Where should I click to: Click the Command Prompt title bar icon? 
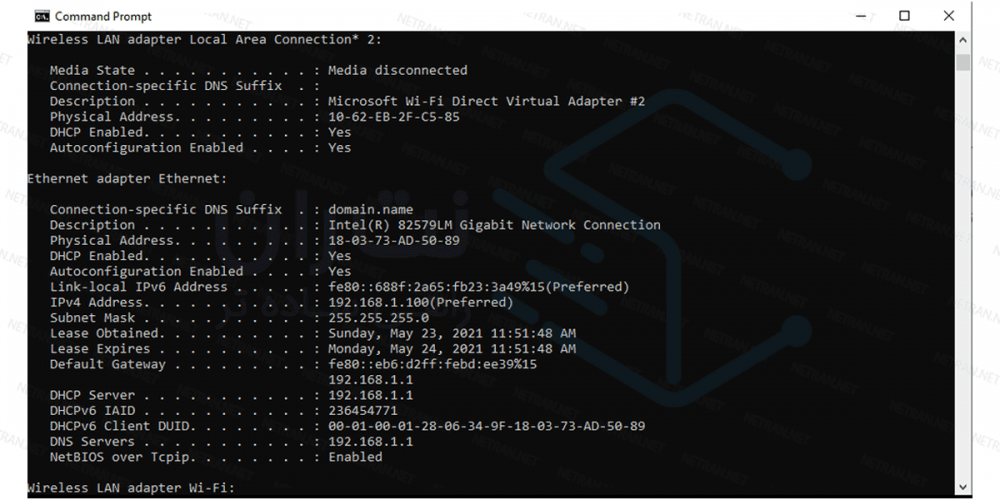click(42, 16)
